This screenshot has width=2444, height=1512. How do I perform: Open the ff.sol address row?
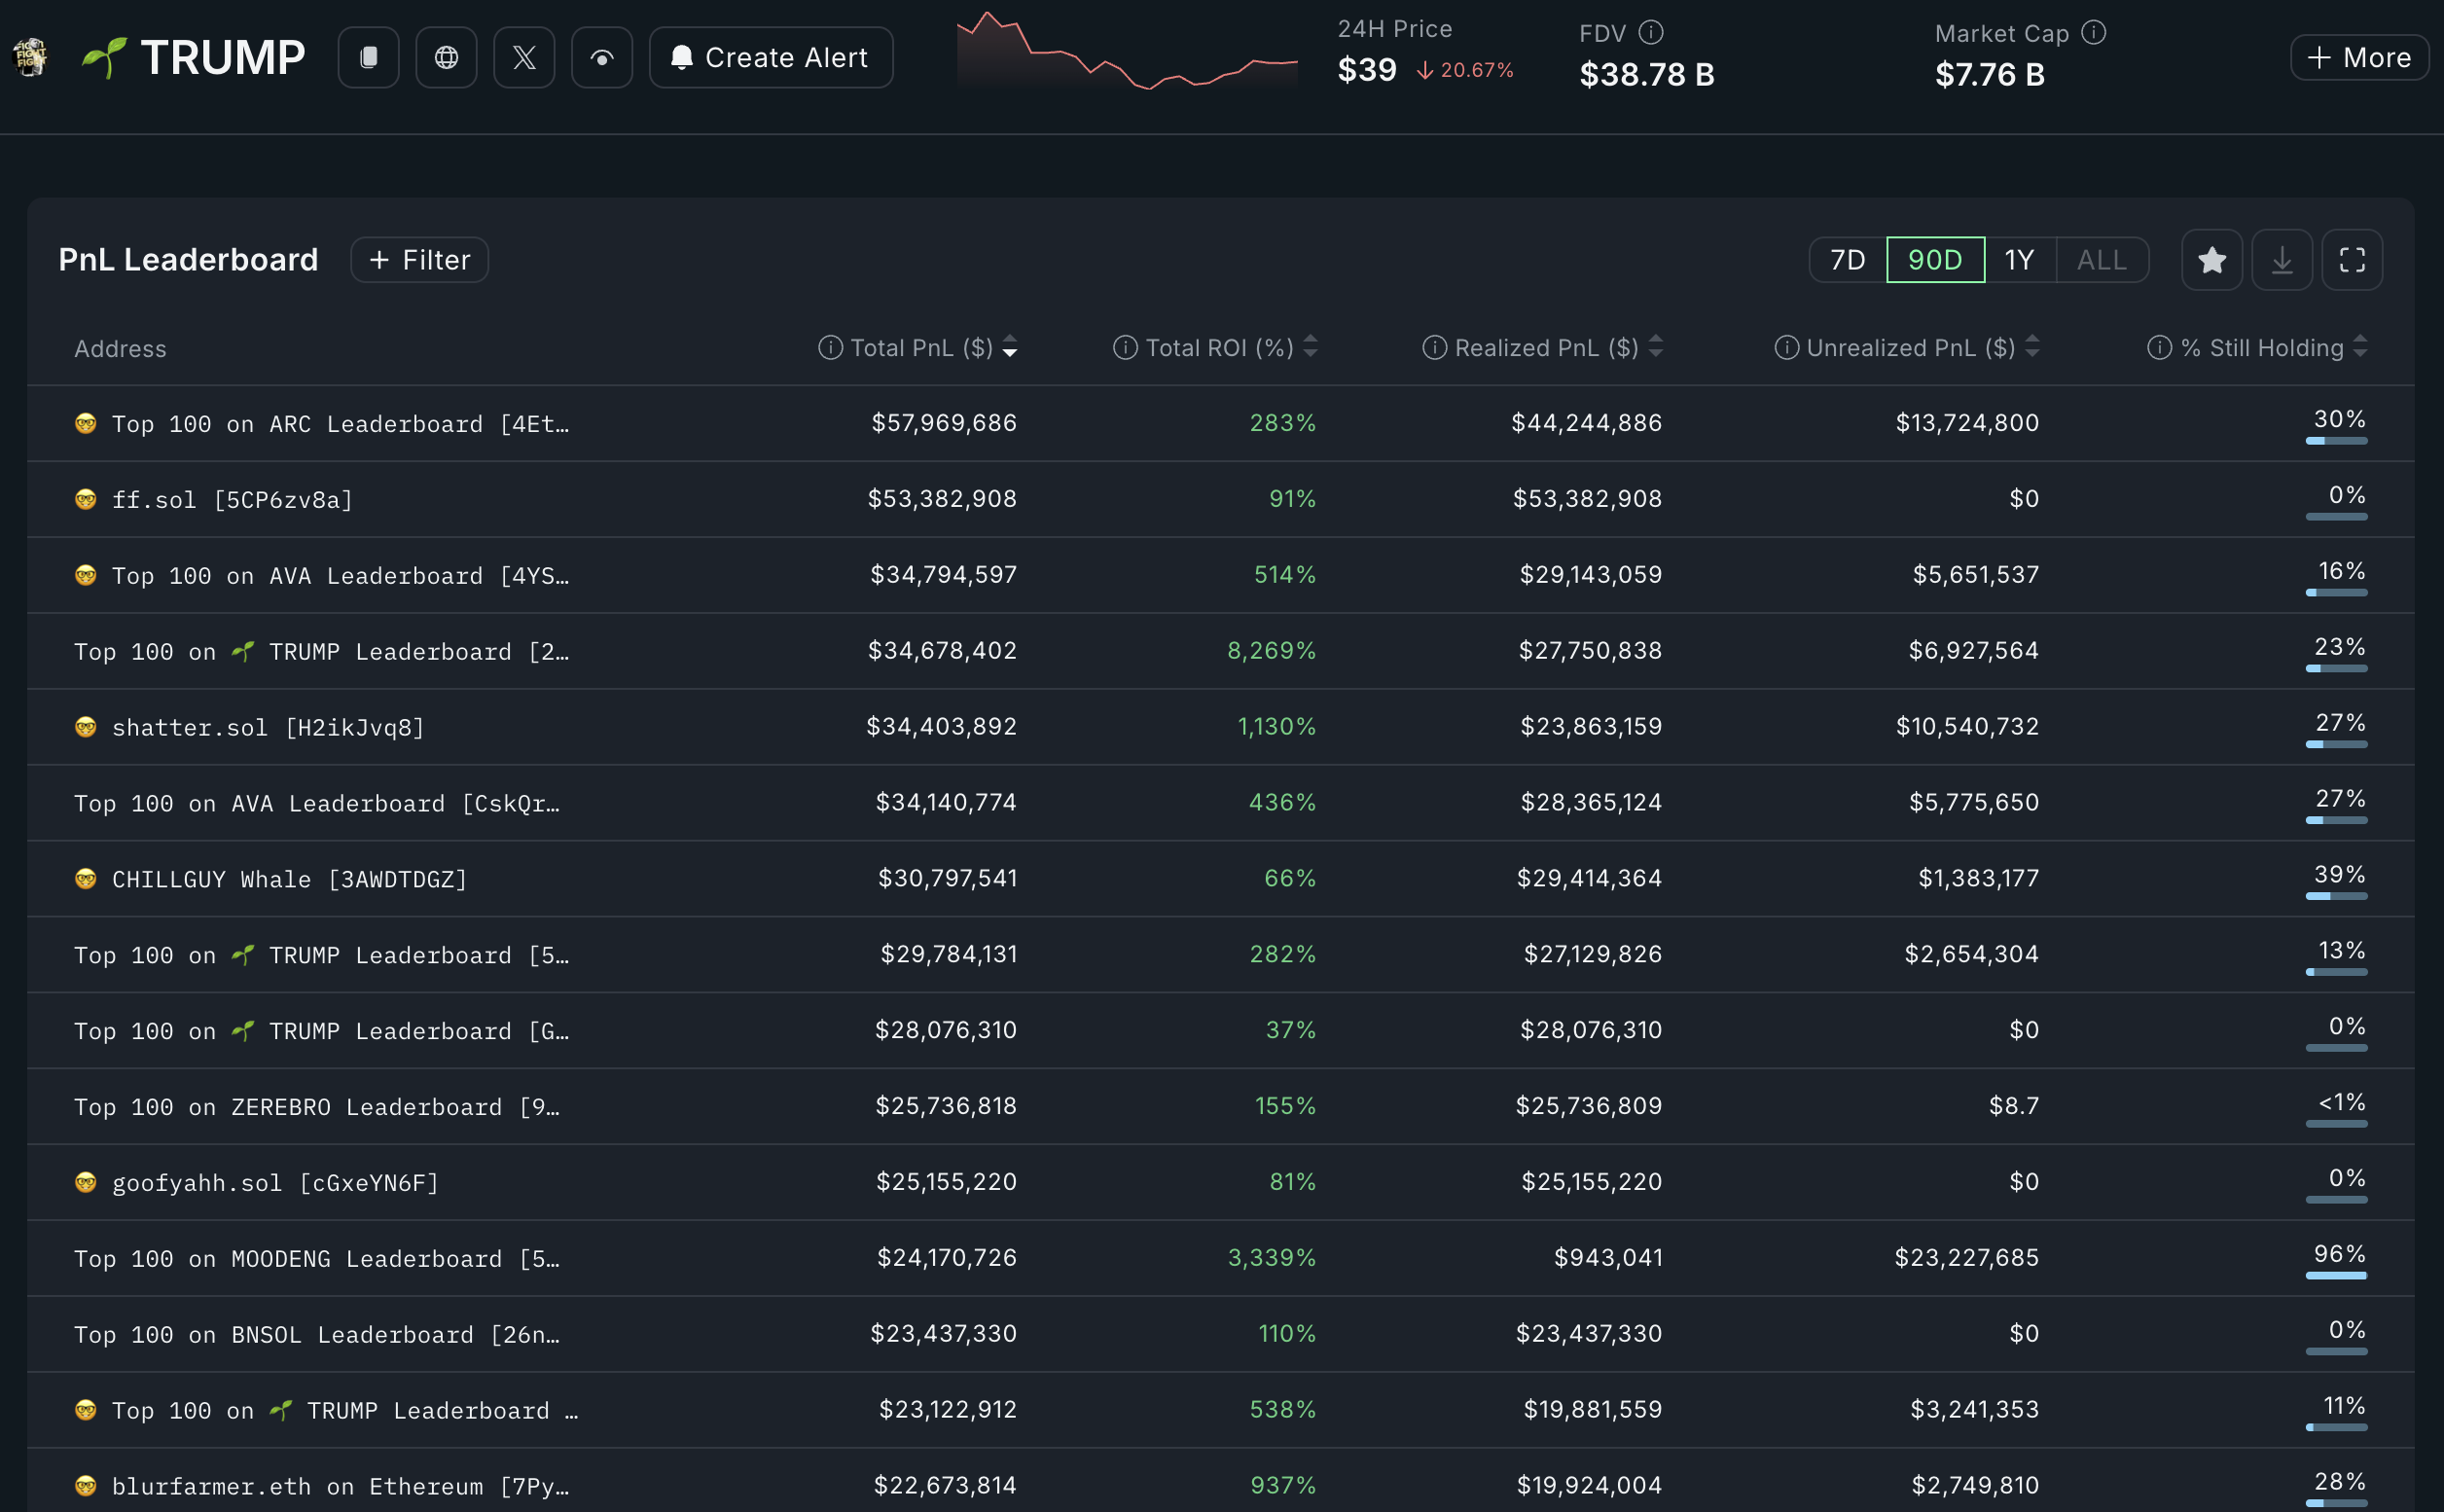[232, 499]
